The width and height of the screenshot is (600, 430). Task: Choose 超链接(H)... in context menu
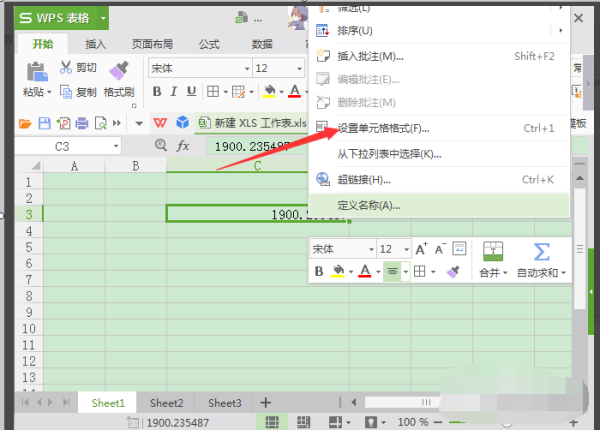[x=439, y=180]
